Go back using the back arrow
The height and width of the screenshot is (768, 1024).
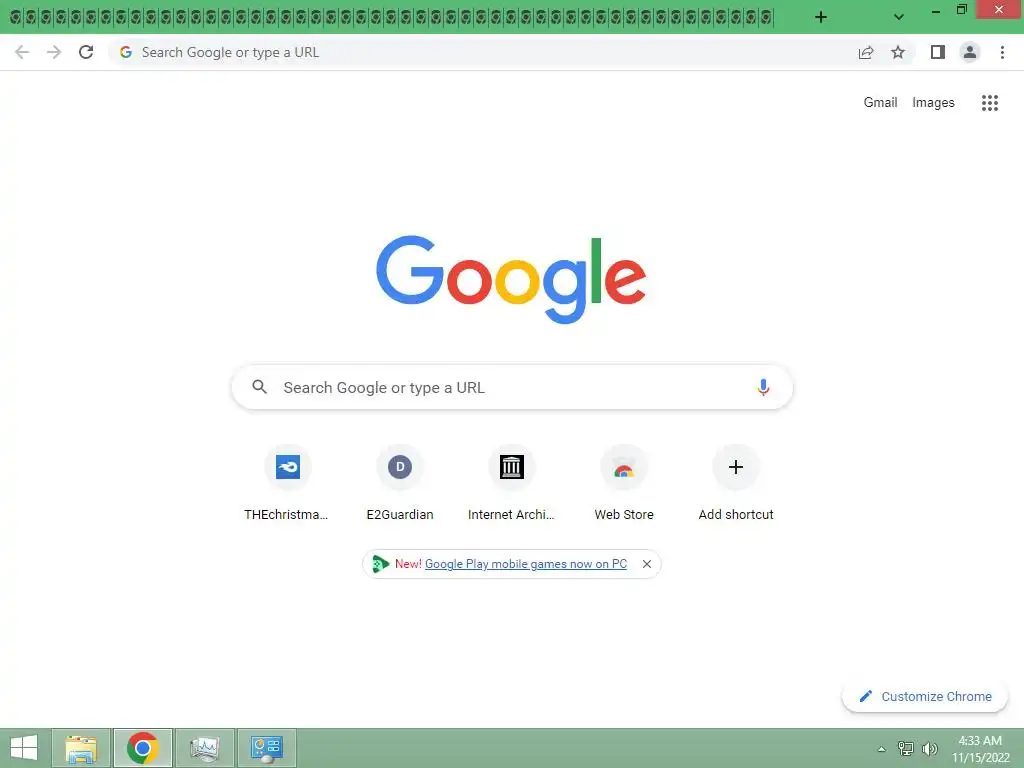tap(22, 52)
